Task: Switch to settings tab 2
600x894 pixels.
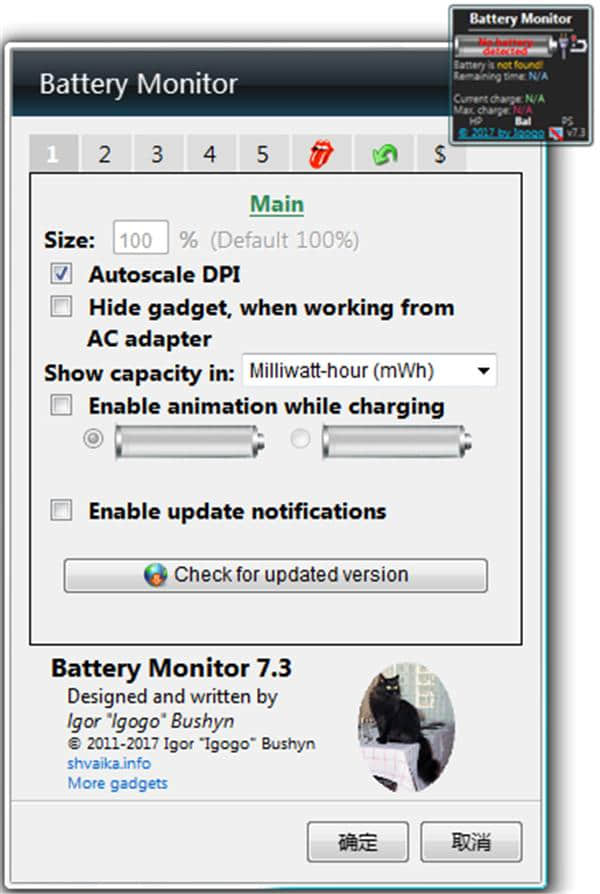Action: [x=105, y=155]
